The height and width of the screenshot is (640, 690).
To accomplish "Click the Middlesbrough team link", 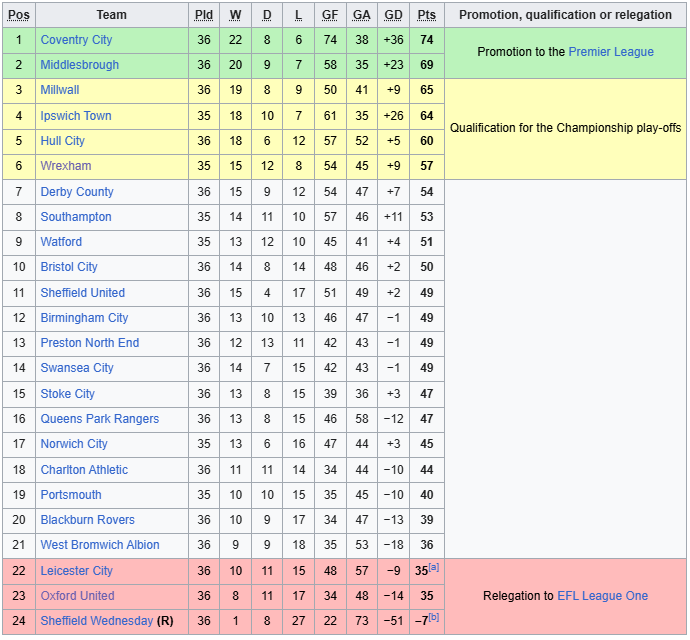I will [x=79, y=65].
